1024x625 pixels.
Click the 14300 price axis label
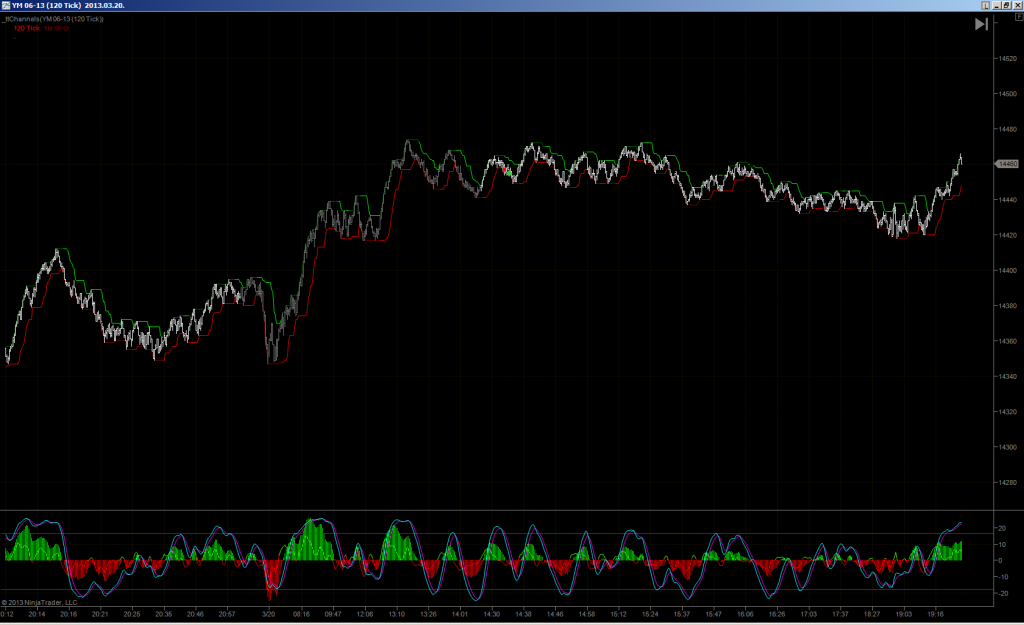pyautogui.click(x=1007, y=447)
